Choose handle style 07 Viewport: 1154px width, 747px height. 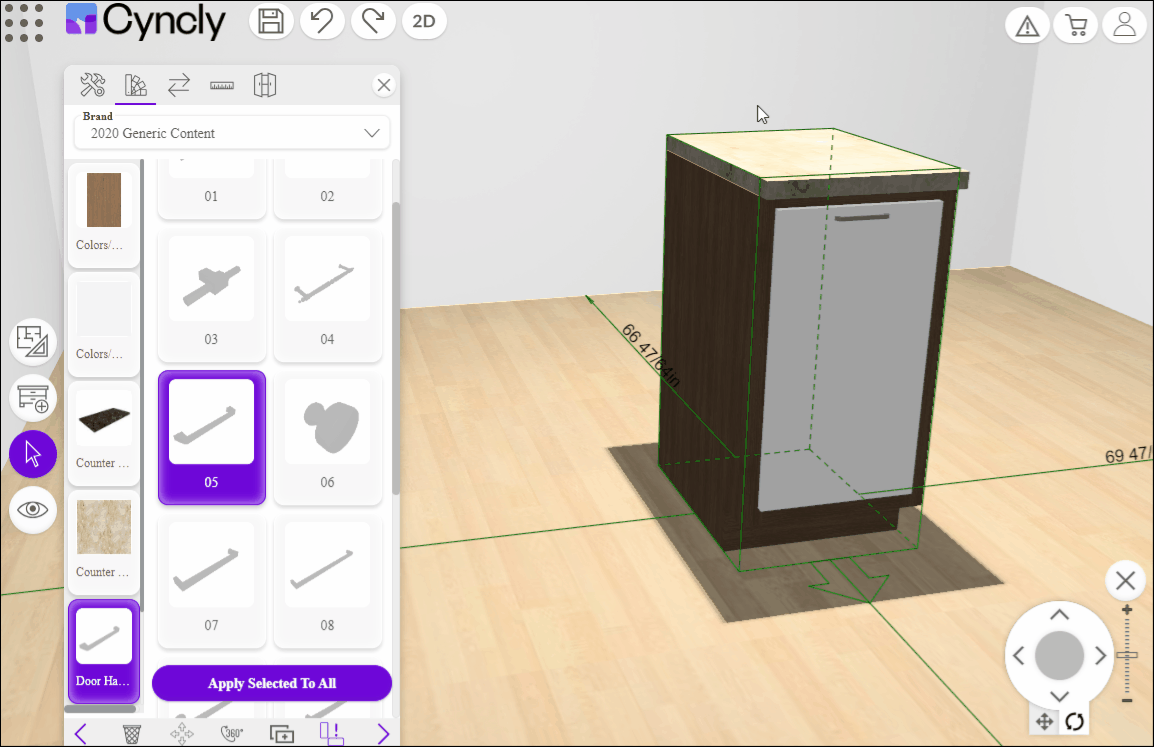[211, 581]
